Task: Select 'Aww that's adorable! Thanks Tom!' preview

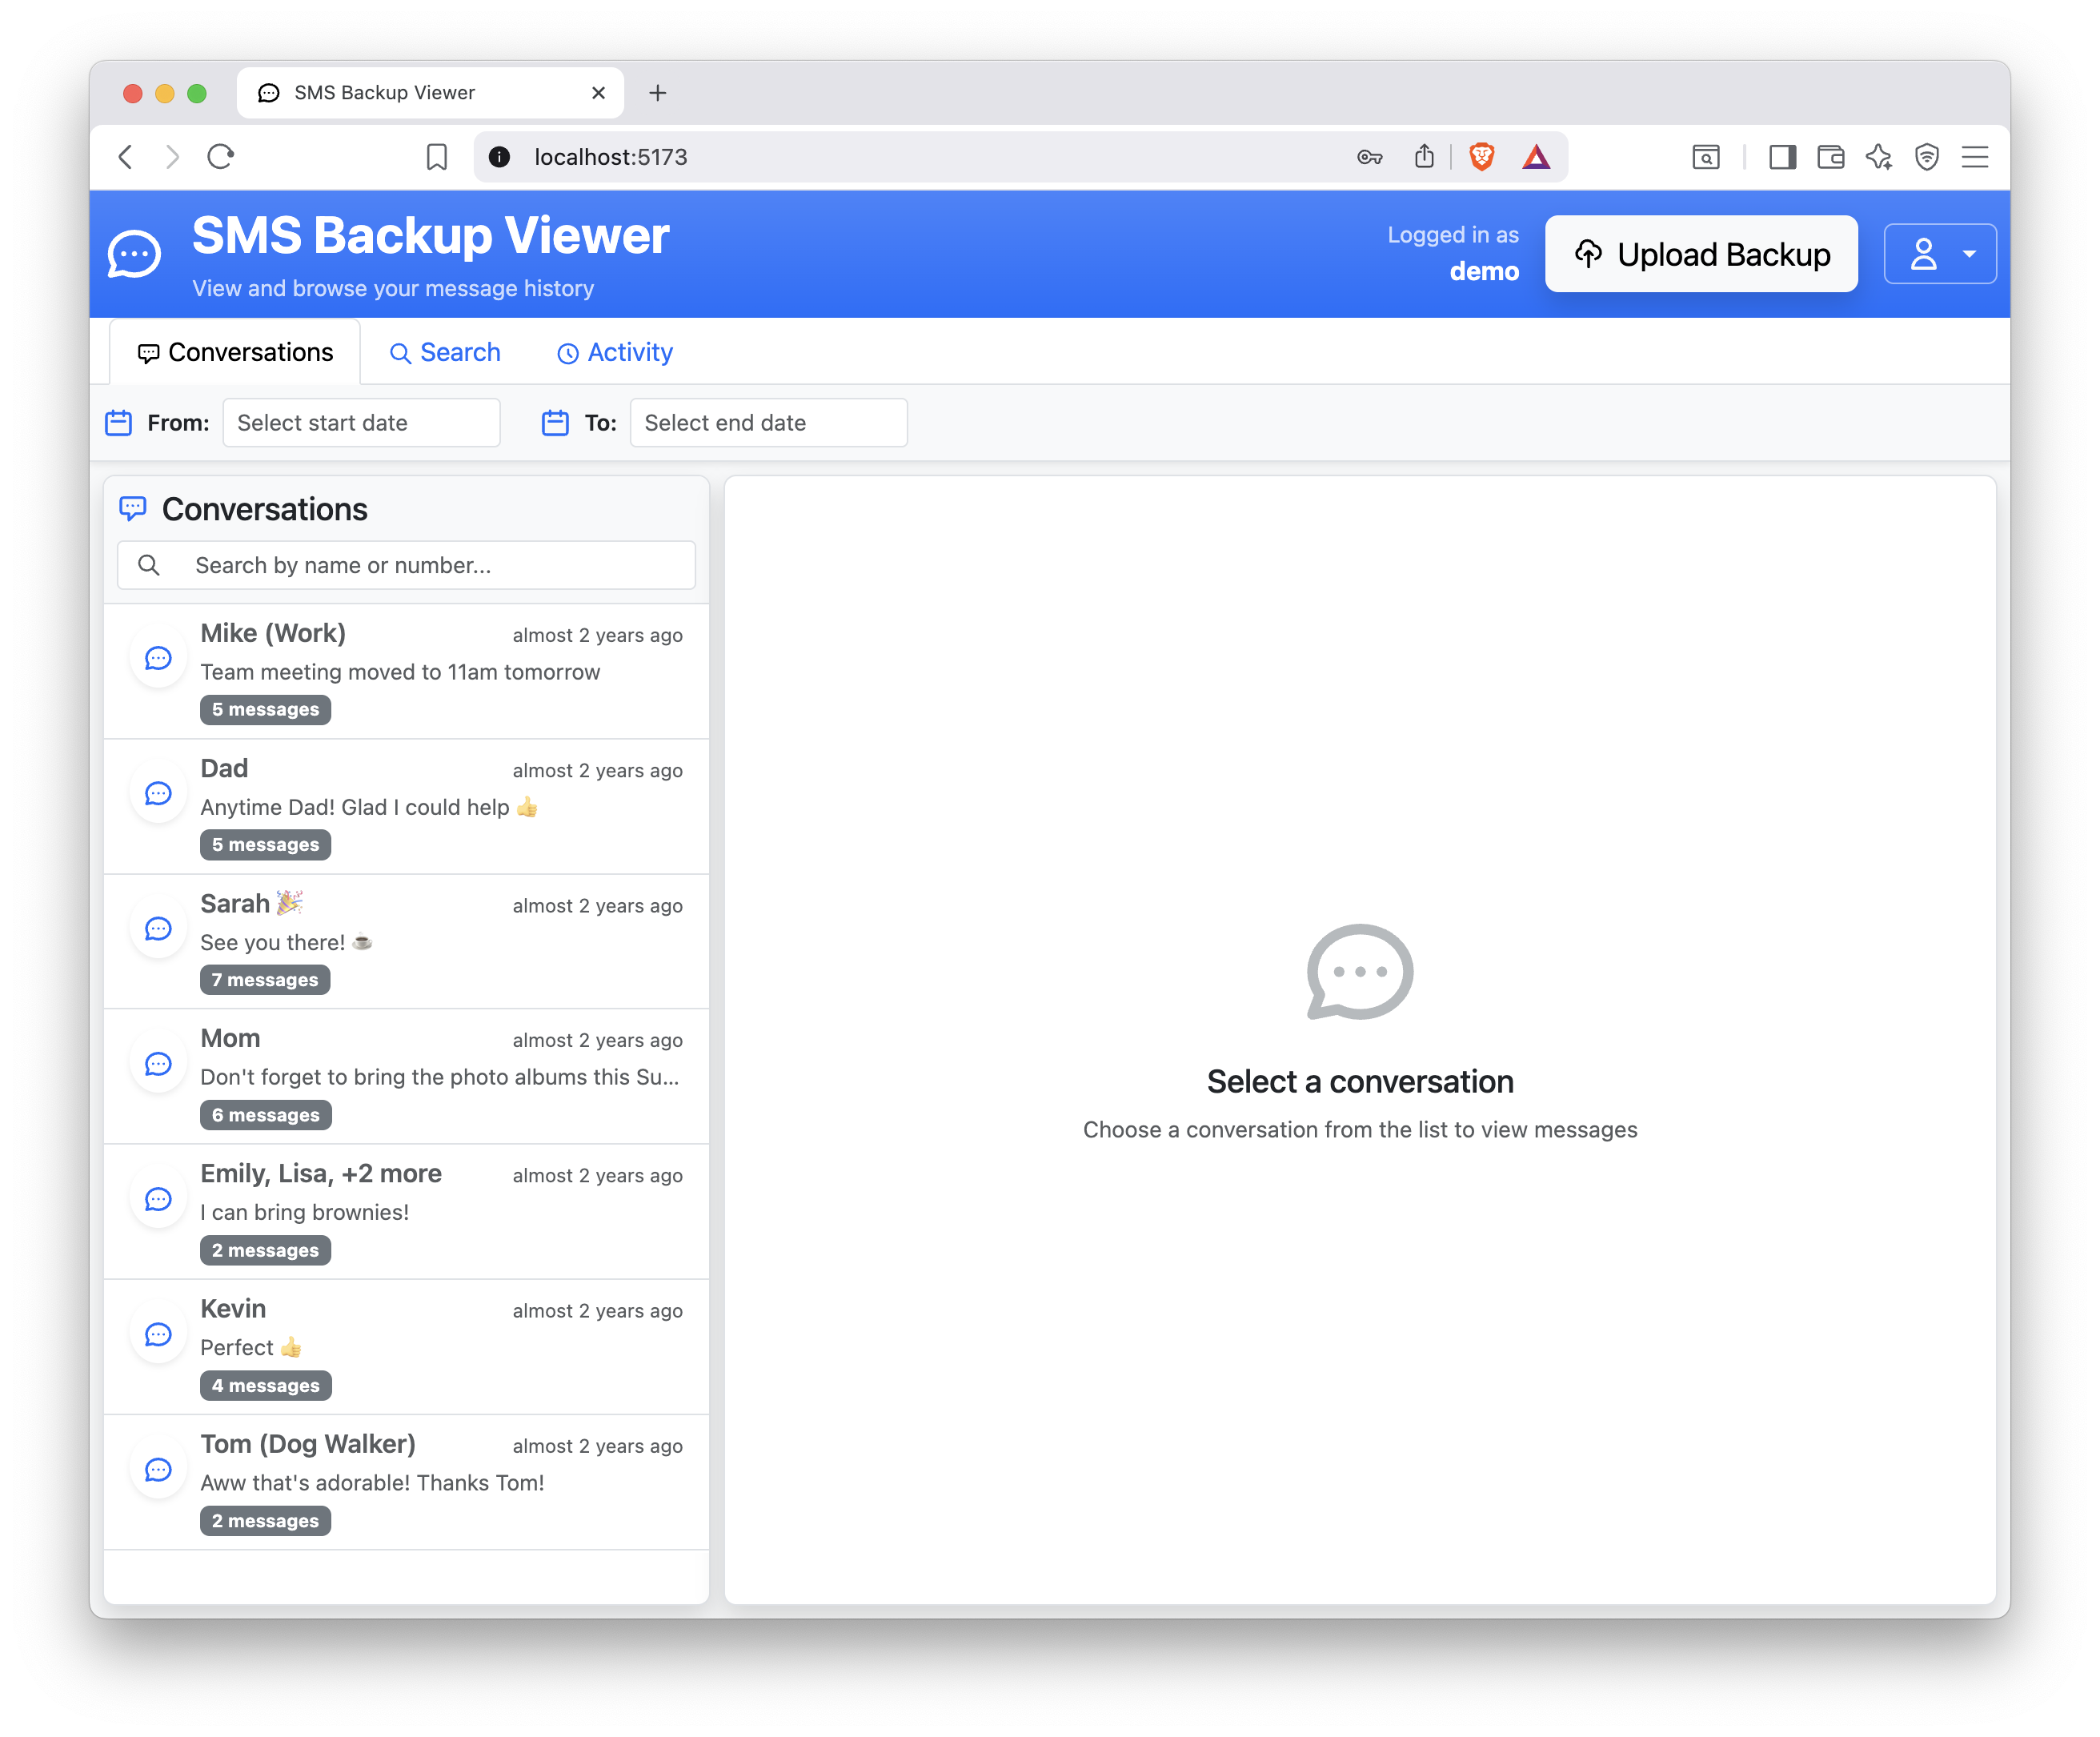Action: coord(372,1482)
